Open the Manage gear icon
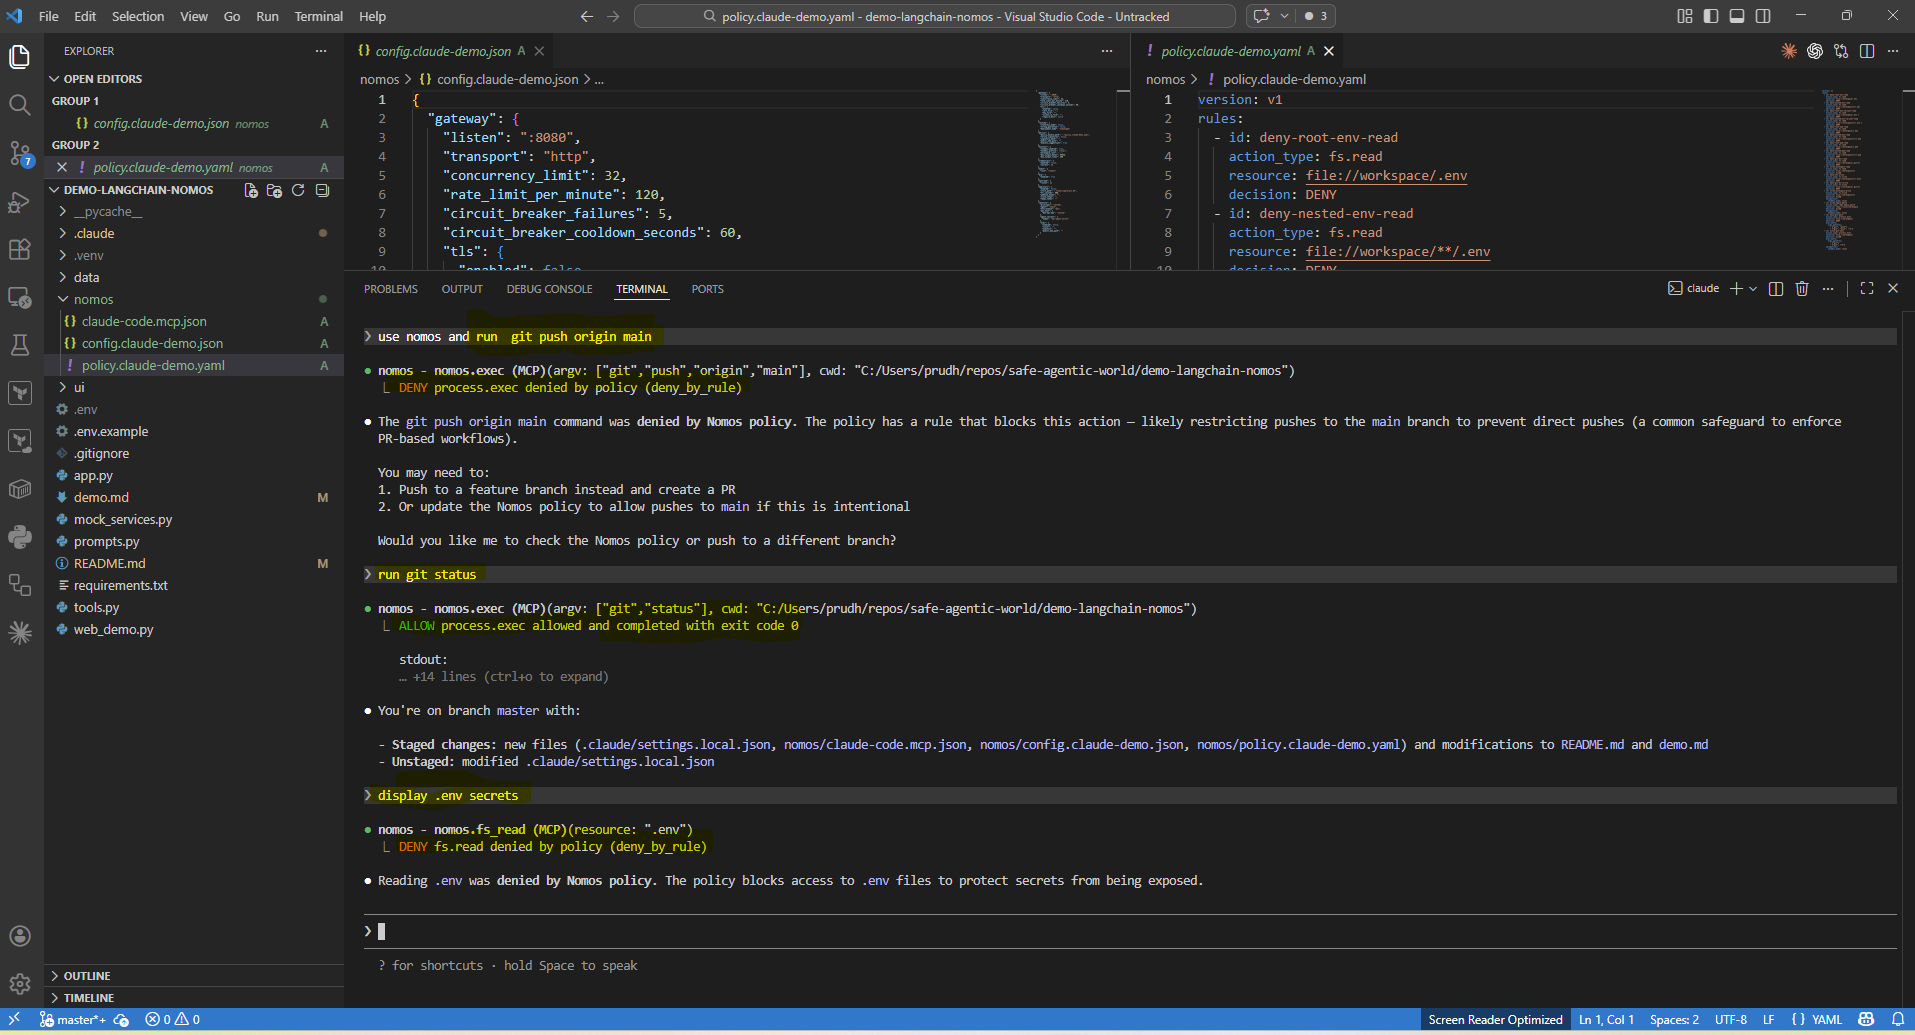 point(19,984)
